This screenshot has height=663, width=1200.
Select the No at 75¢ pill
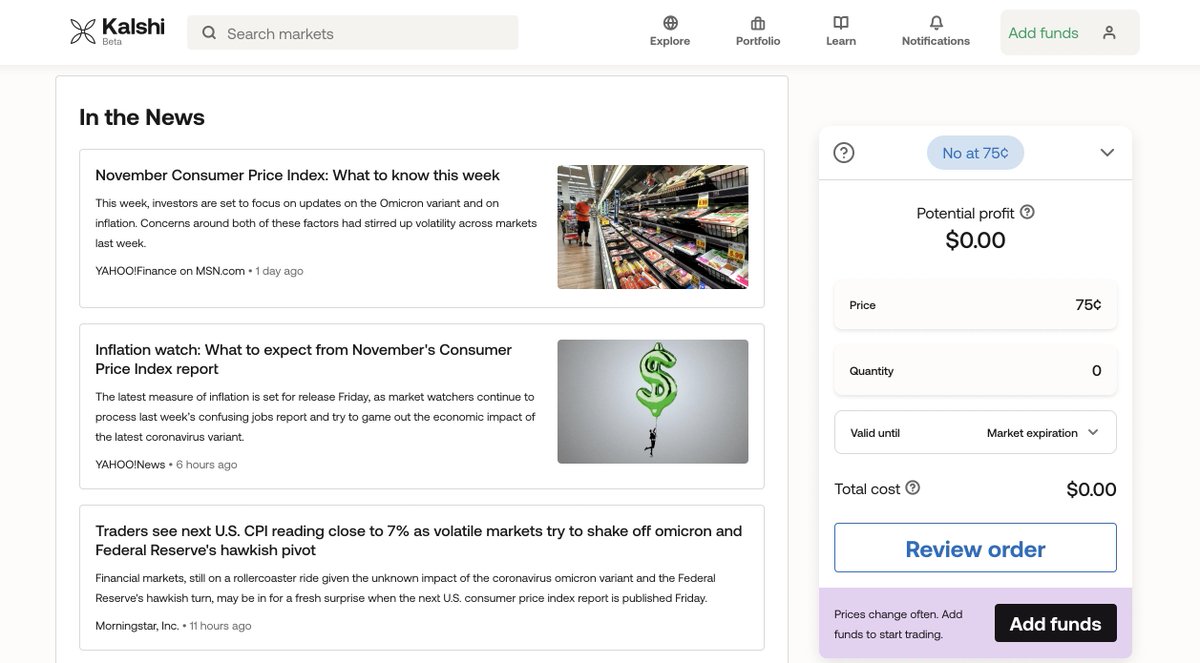(975, 153)
